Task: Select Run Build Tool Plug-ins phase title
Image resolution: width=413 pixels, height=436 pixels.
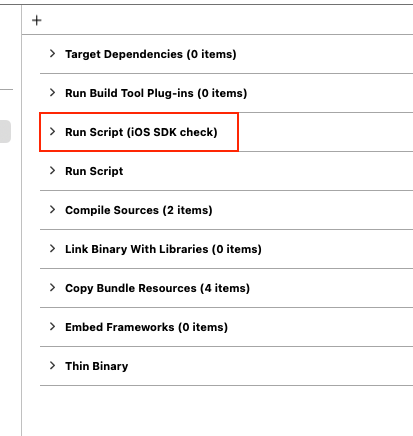Action: 156,93
